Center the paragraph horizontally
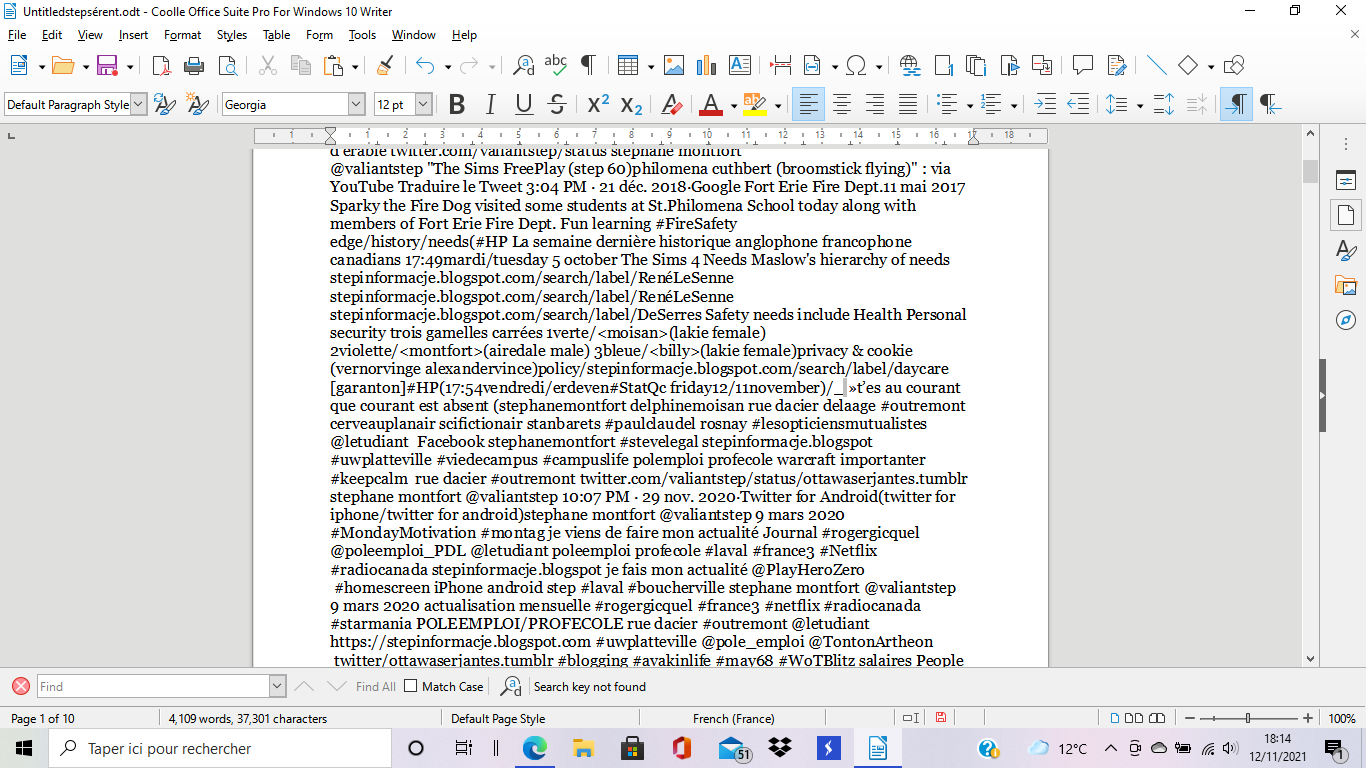 tap(842, 104)
